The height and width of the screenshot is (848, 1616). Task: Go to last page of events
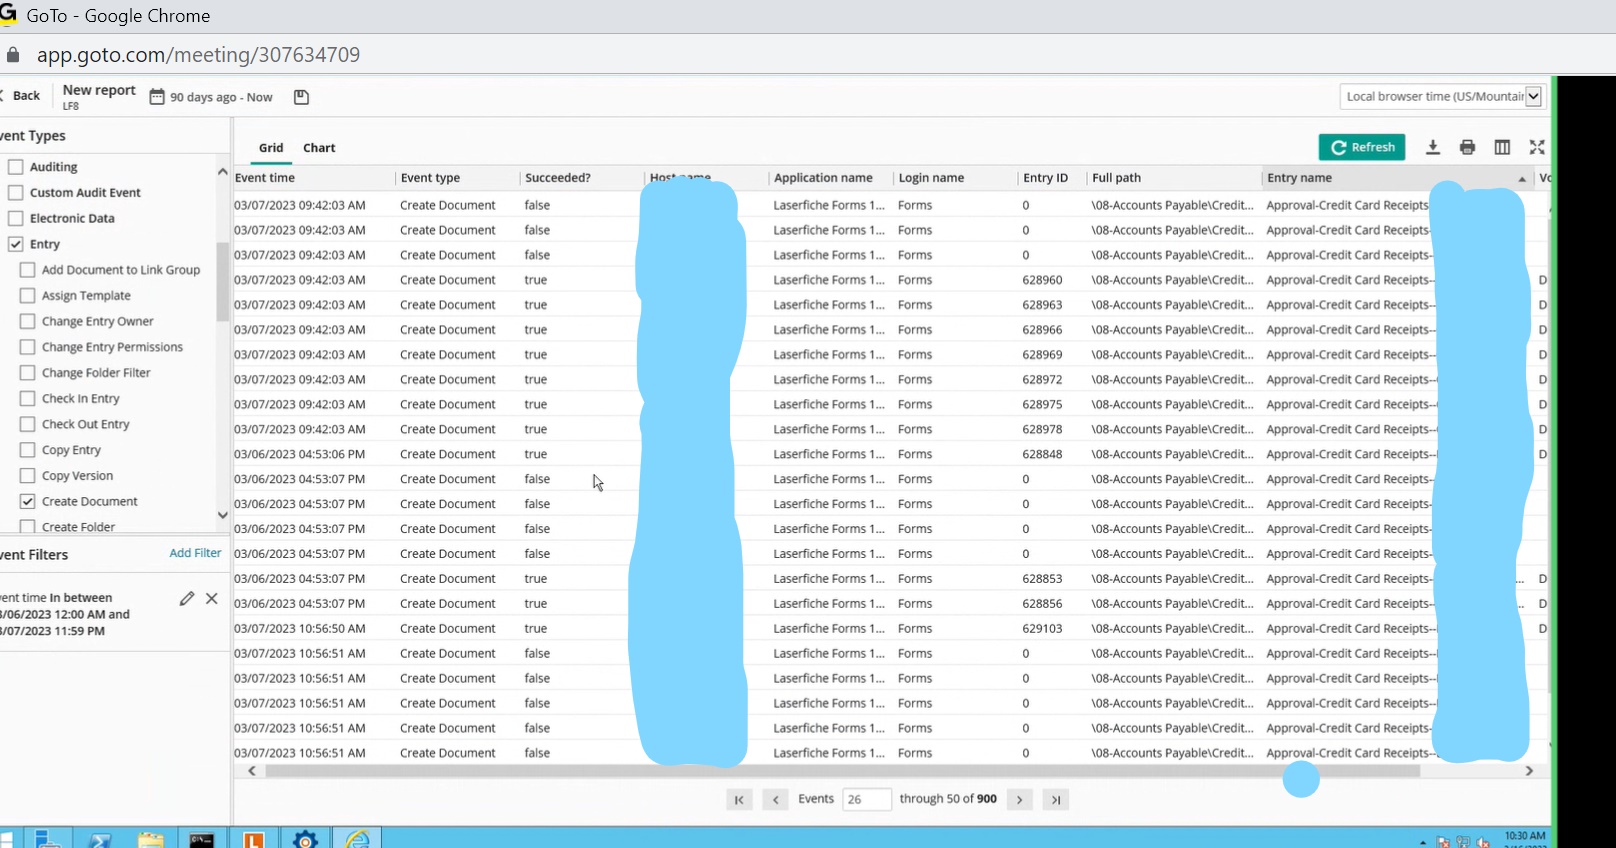tap(1055, 799)
